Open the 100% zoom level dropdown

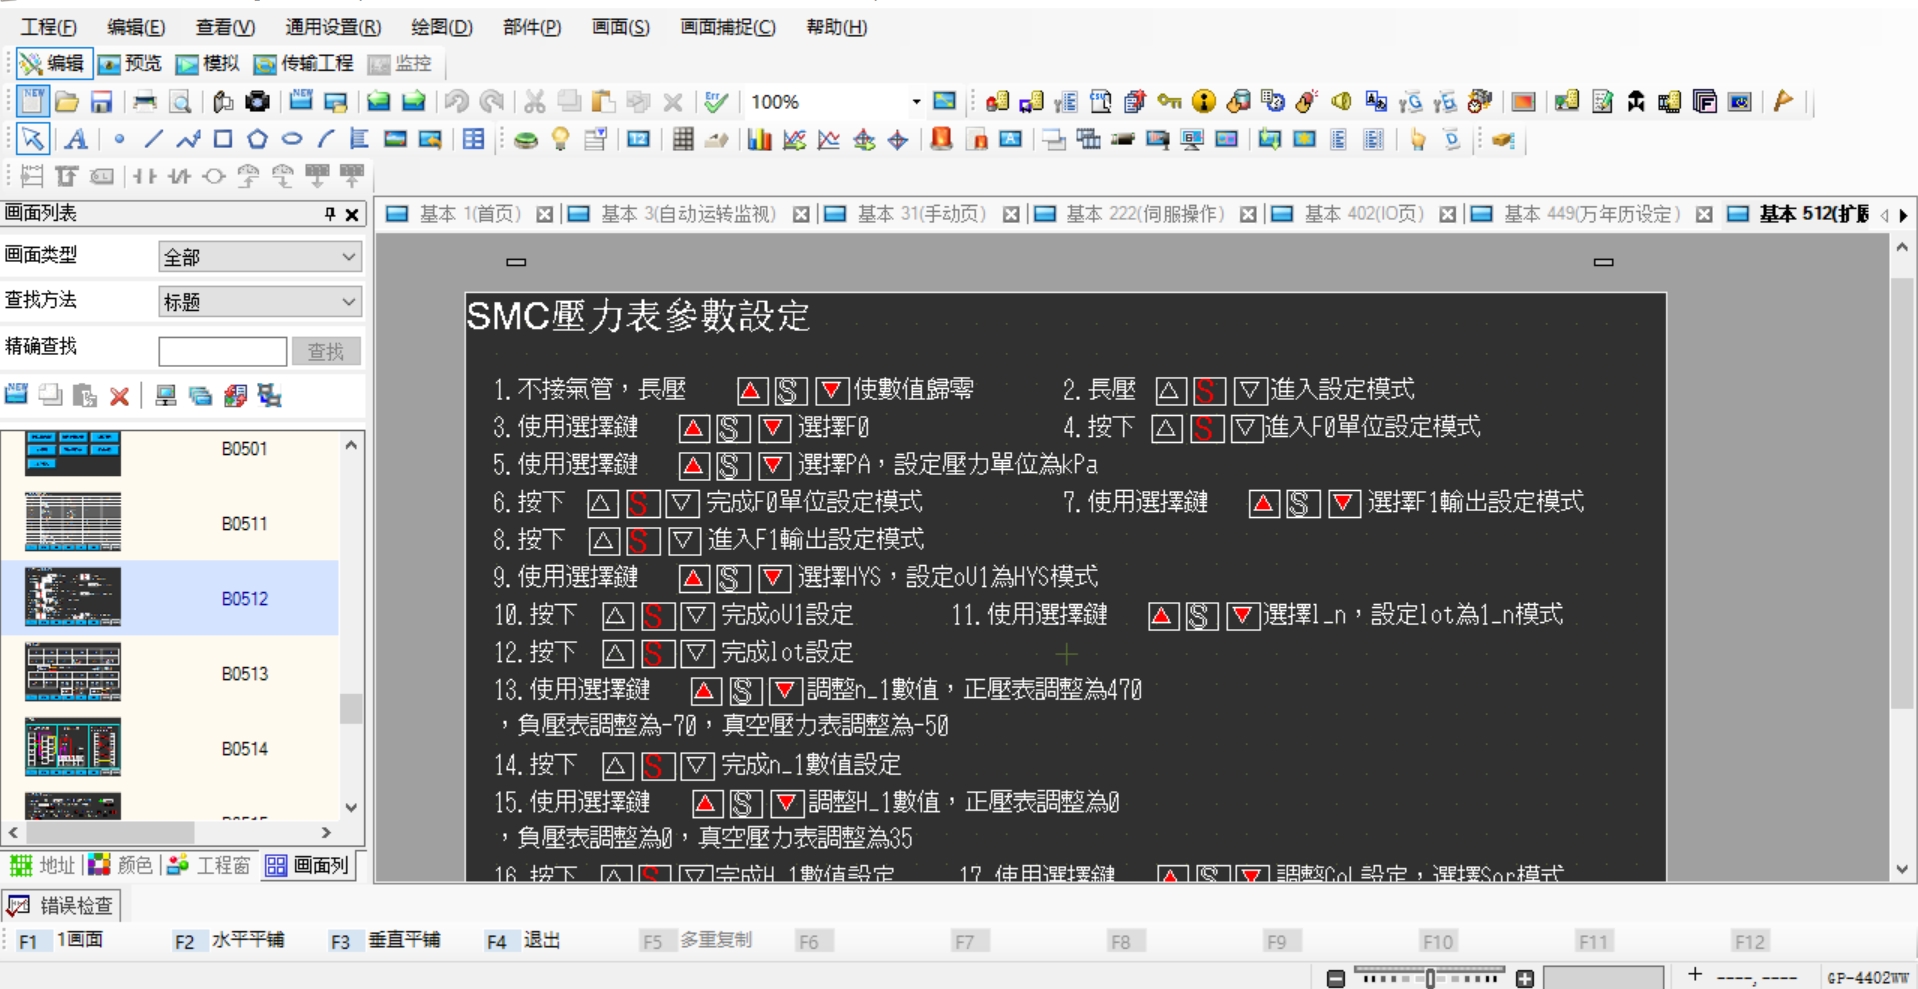[916, 102]
